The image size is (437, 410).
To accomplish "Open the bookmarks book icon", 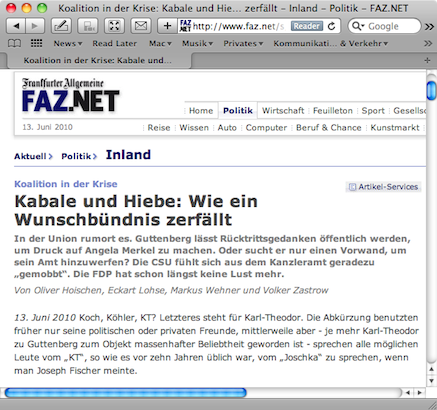I will coord(14,43).
